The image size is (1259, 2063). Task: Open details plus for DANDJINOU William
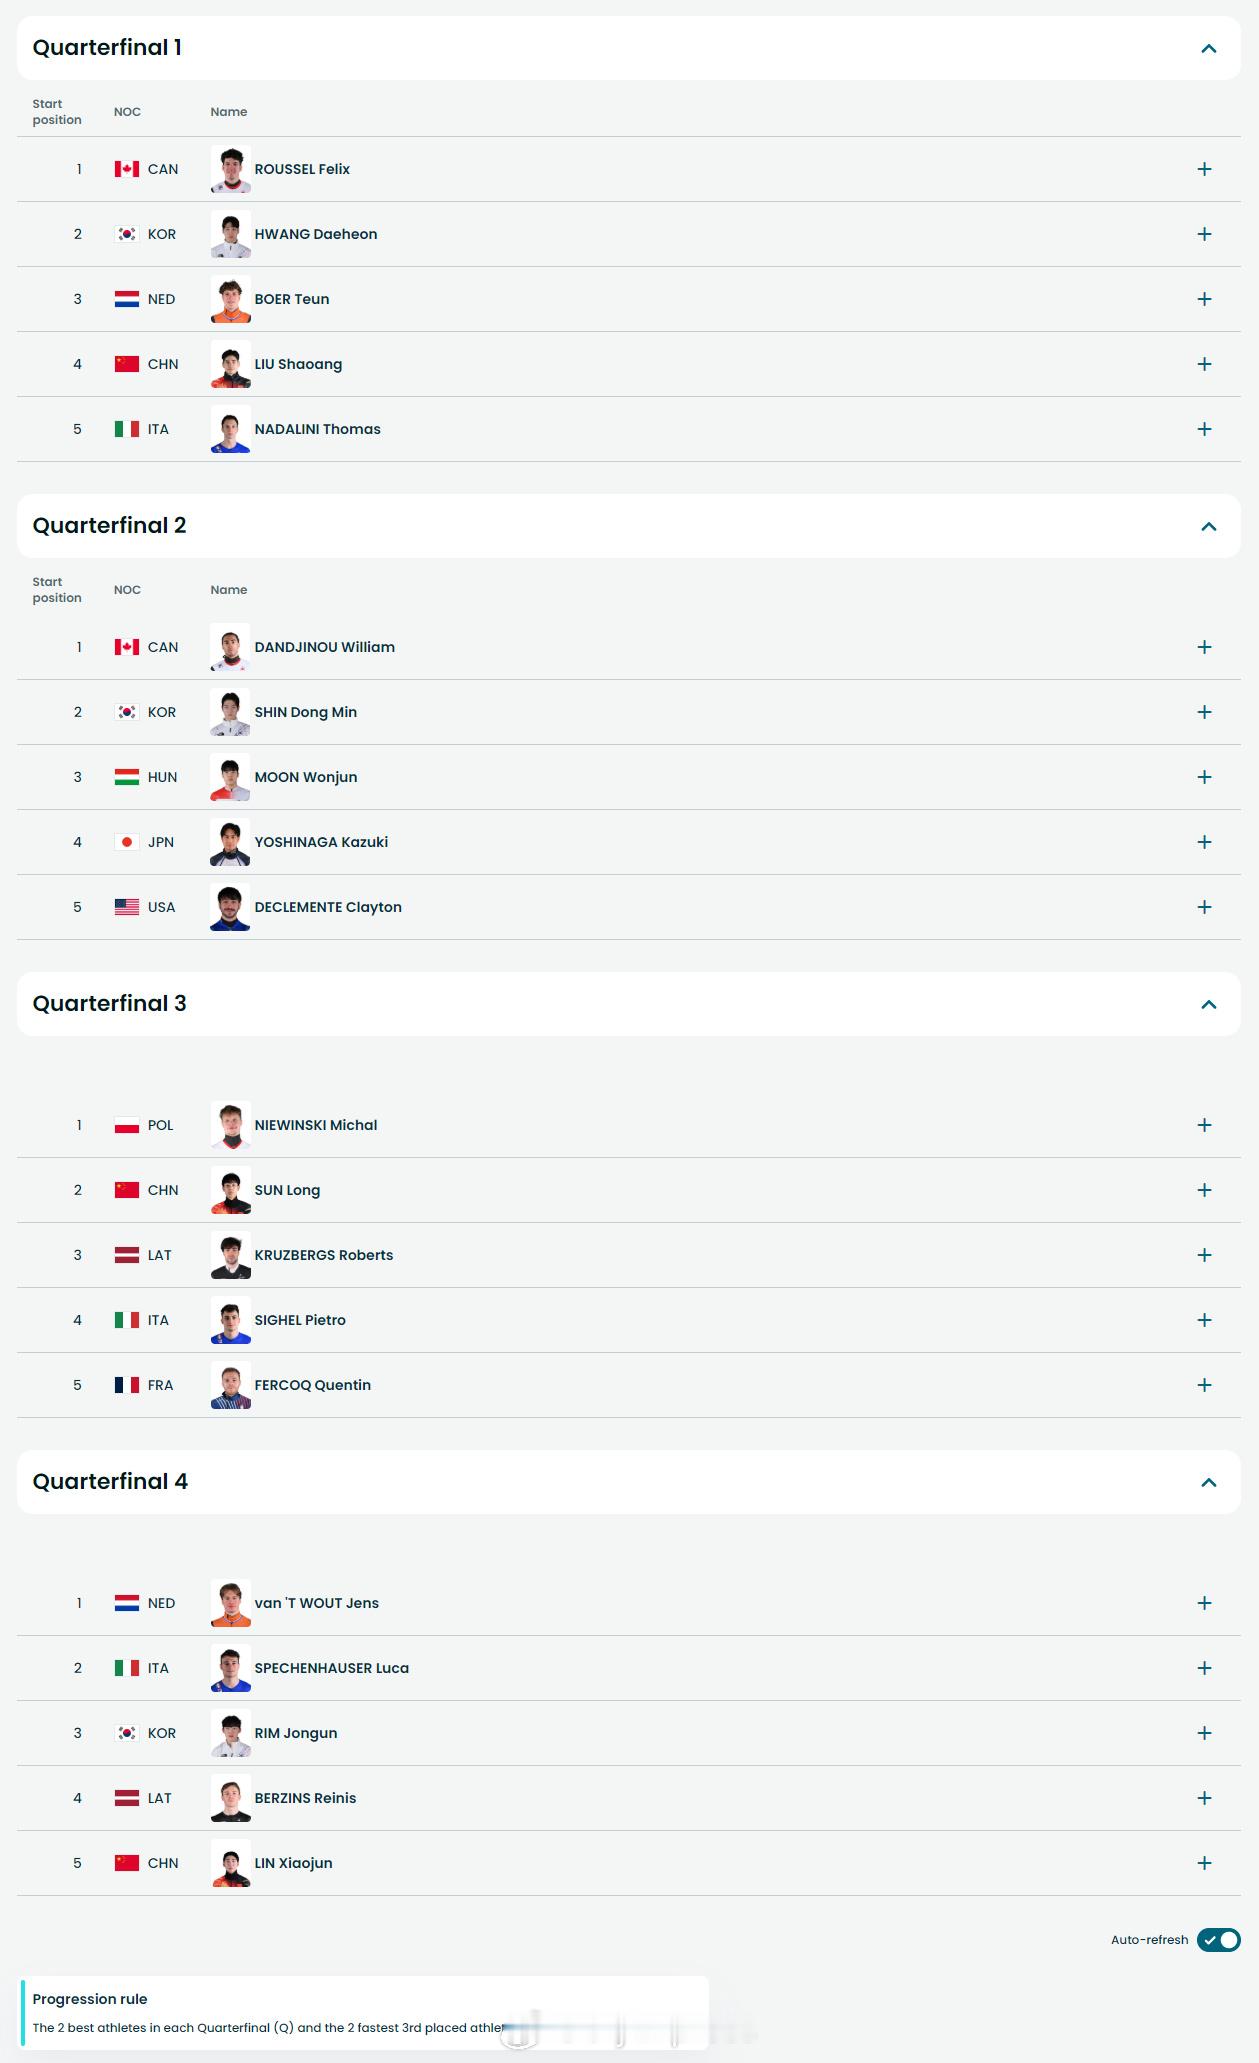tap(1204, 647)
